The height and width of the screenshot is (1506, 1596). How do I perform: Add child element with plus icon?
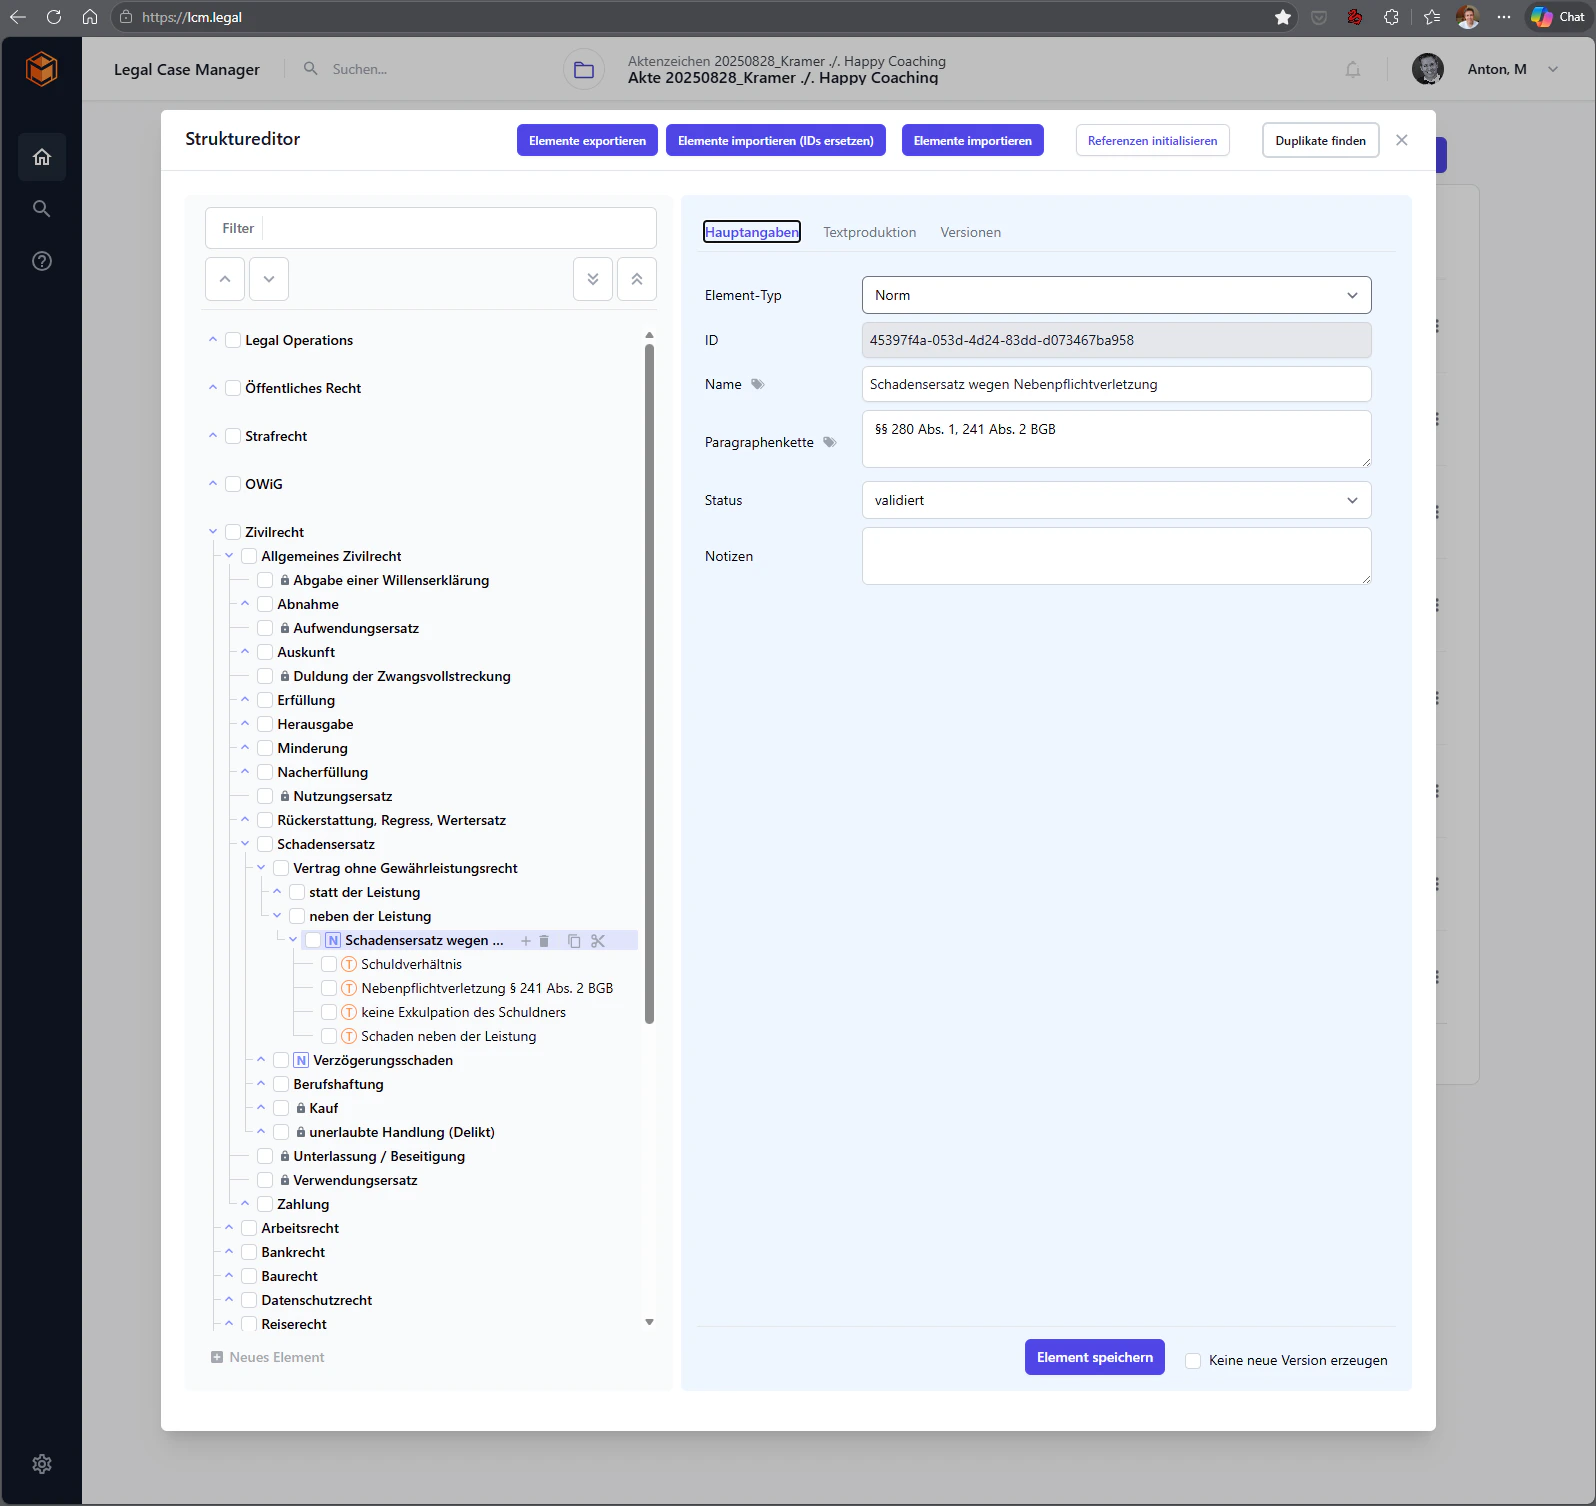click(526, 941)
